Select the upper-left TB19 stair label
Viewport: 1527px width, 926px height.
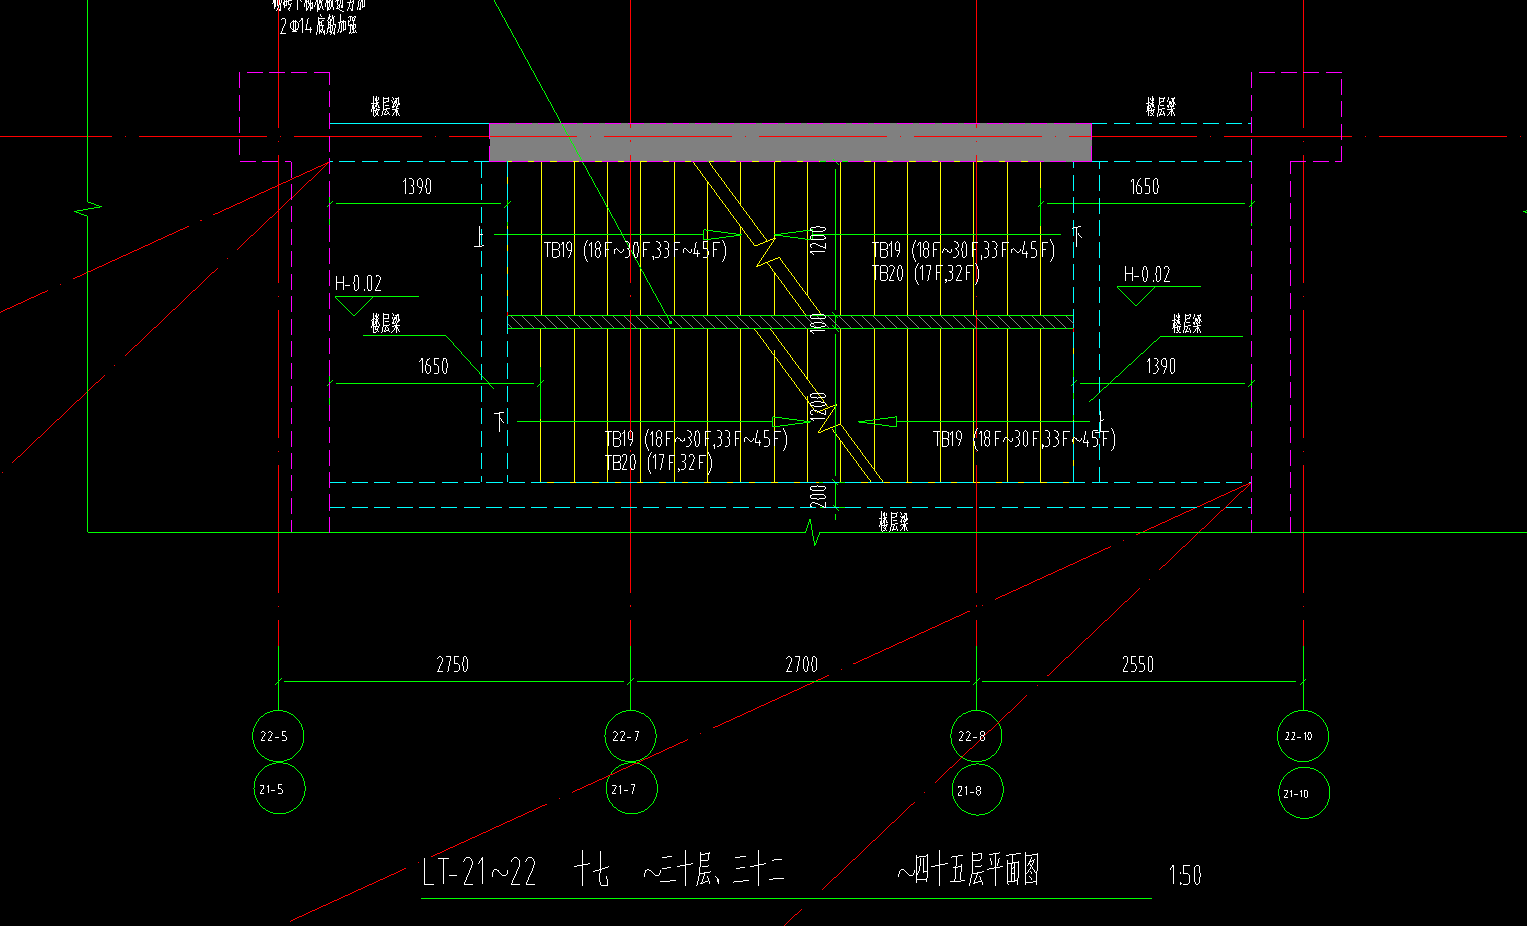[x=635, y=250]
